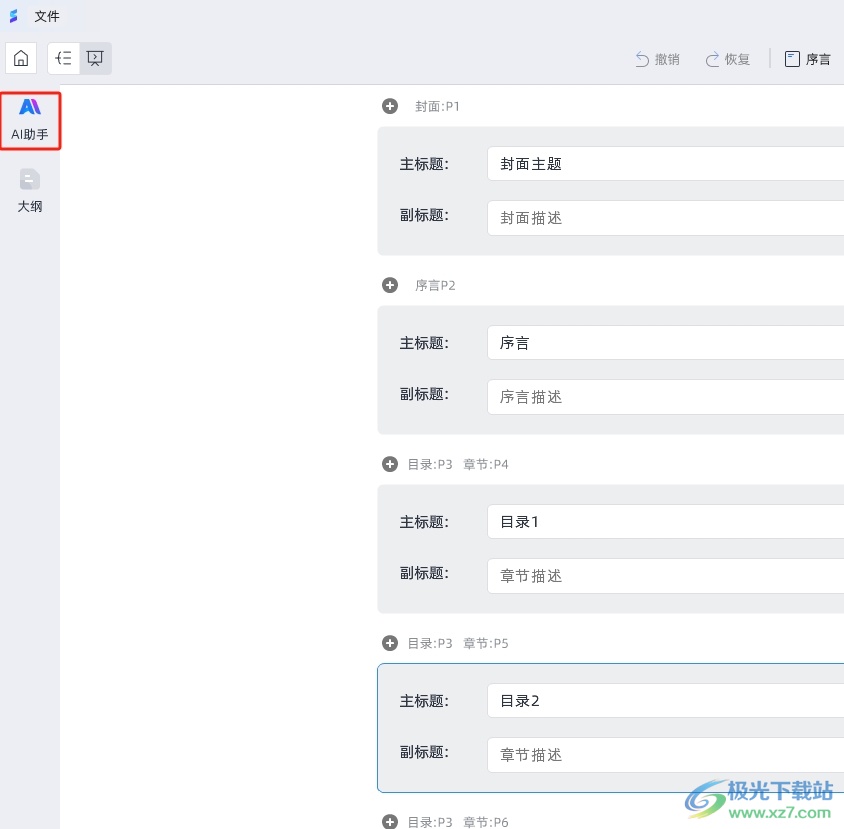Viewport: 844px width, 829px height.
Task: Click plus icon beside 章节:P5
Action: pyautogui.click(x=390, y=643)
